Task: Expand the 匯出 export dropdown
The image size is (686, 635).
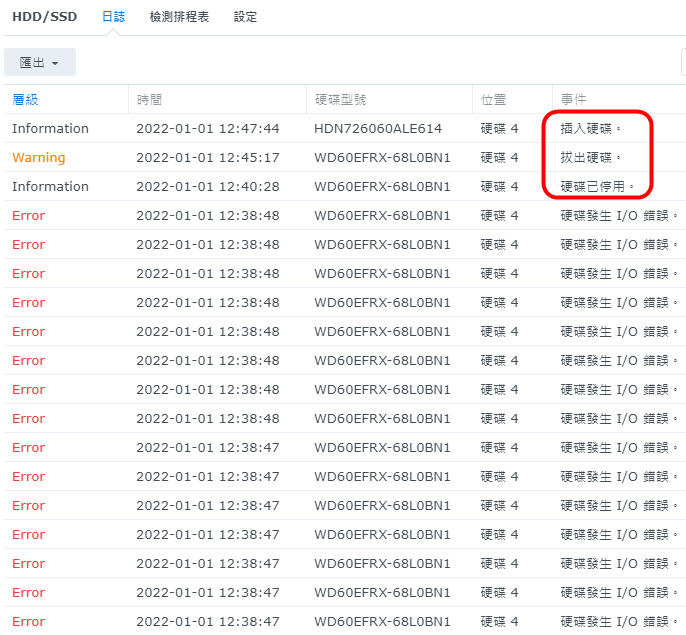Action: coord(40,63)
